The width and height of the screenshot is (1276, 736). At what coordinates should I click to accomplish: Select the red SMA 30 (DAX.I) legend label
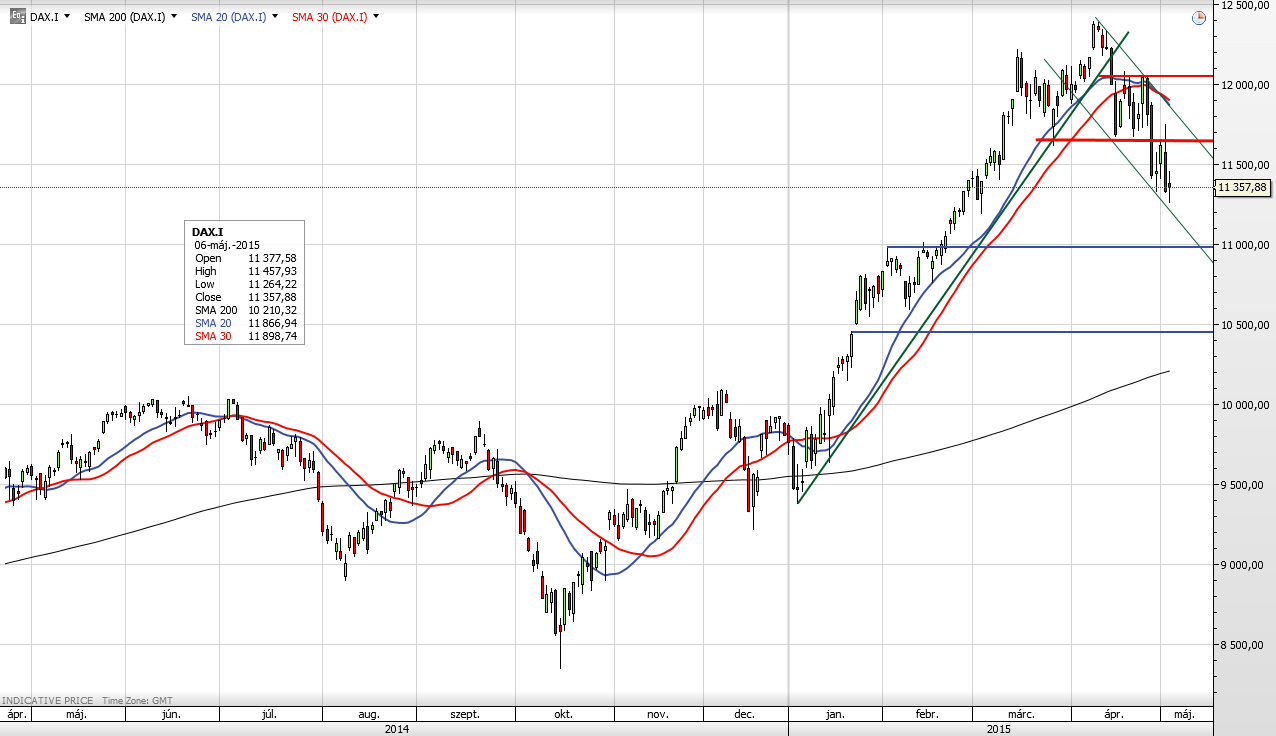coord(329,17)
